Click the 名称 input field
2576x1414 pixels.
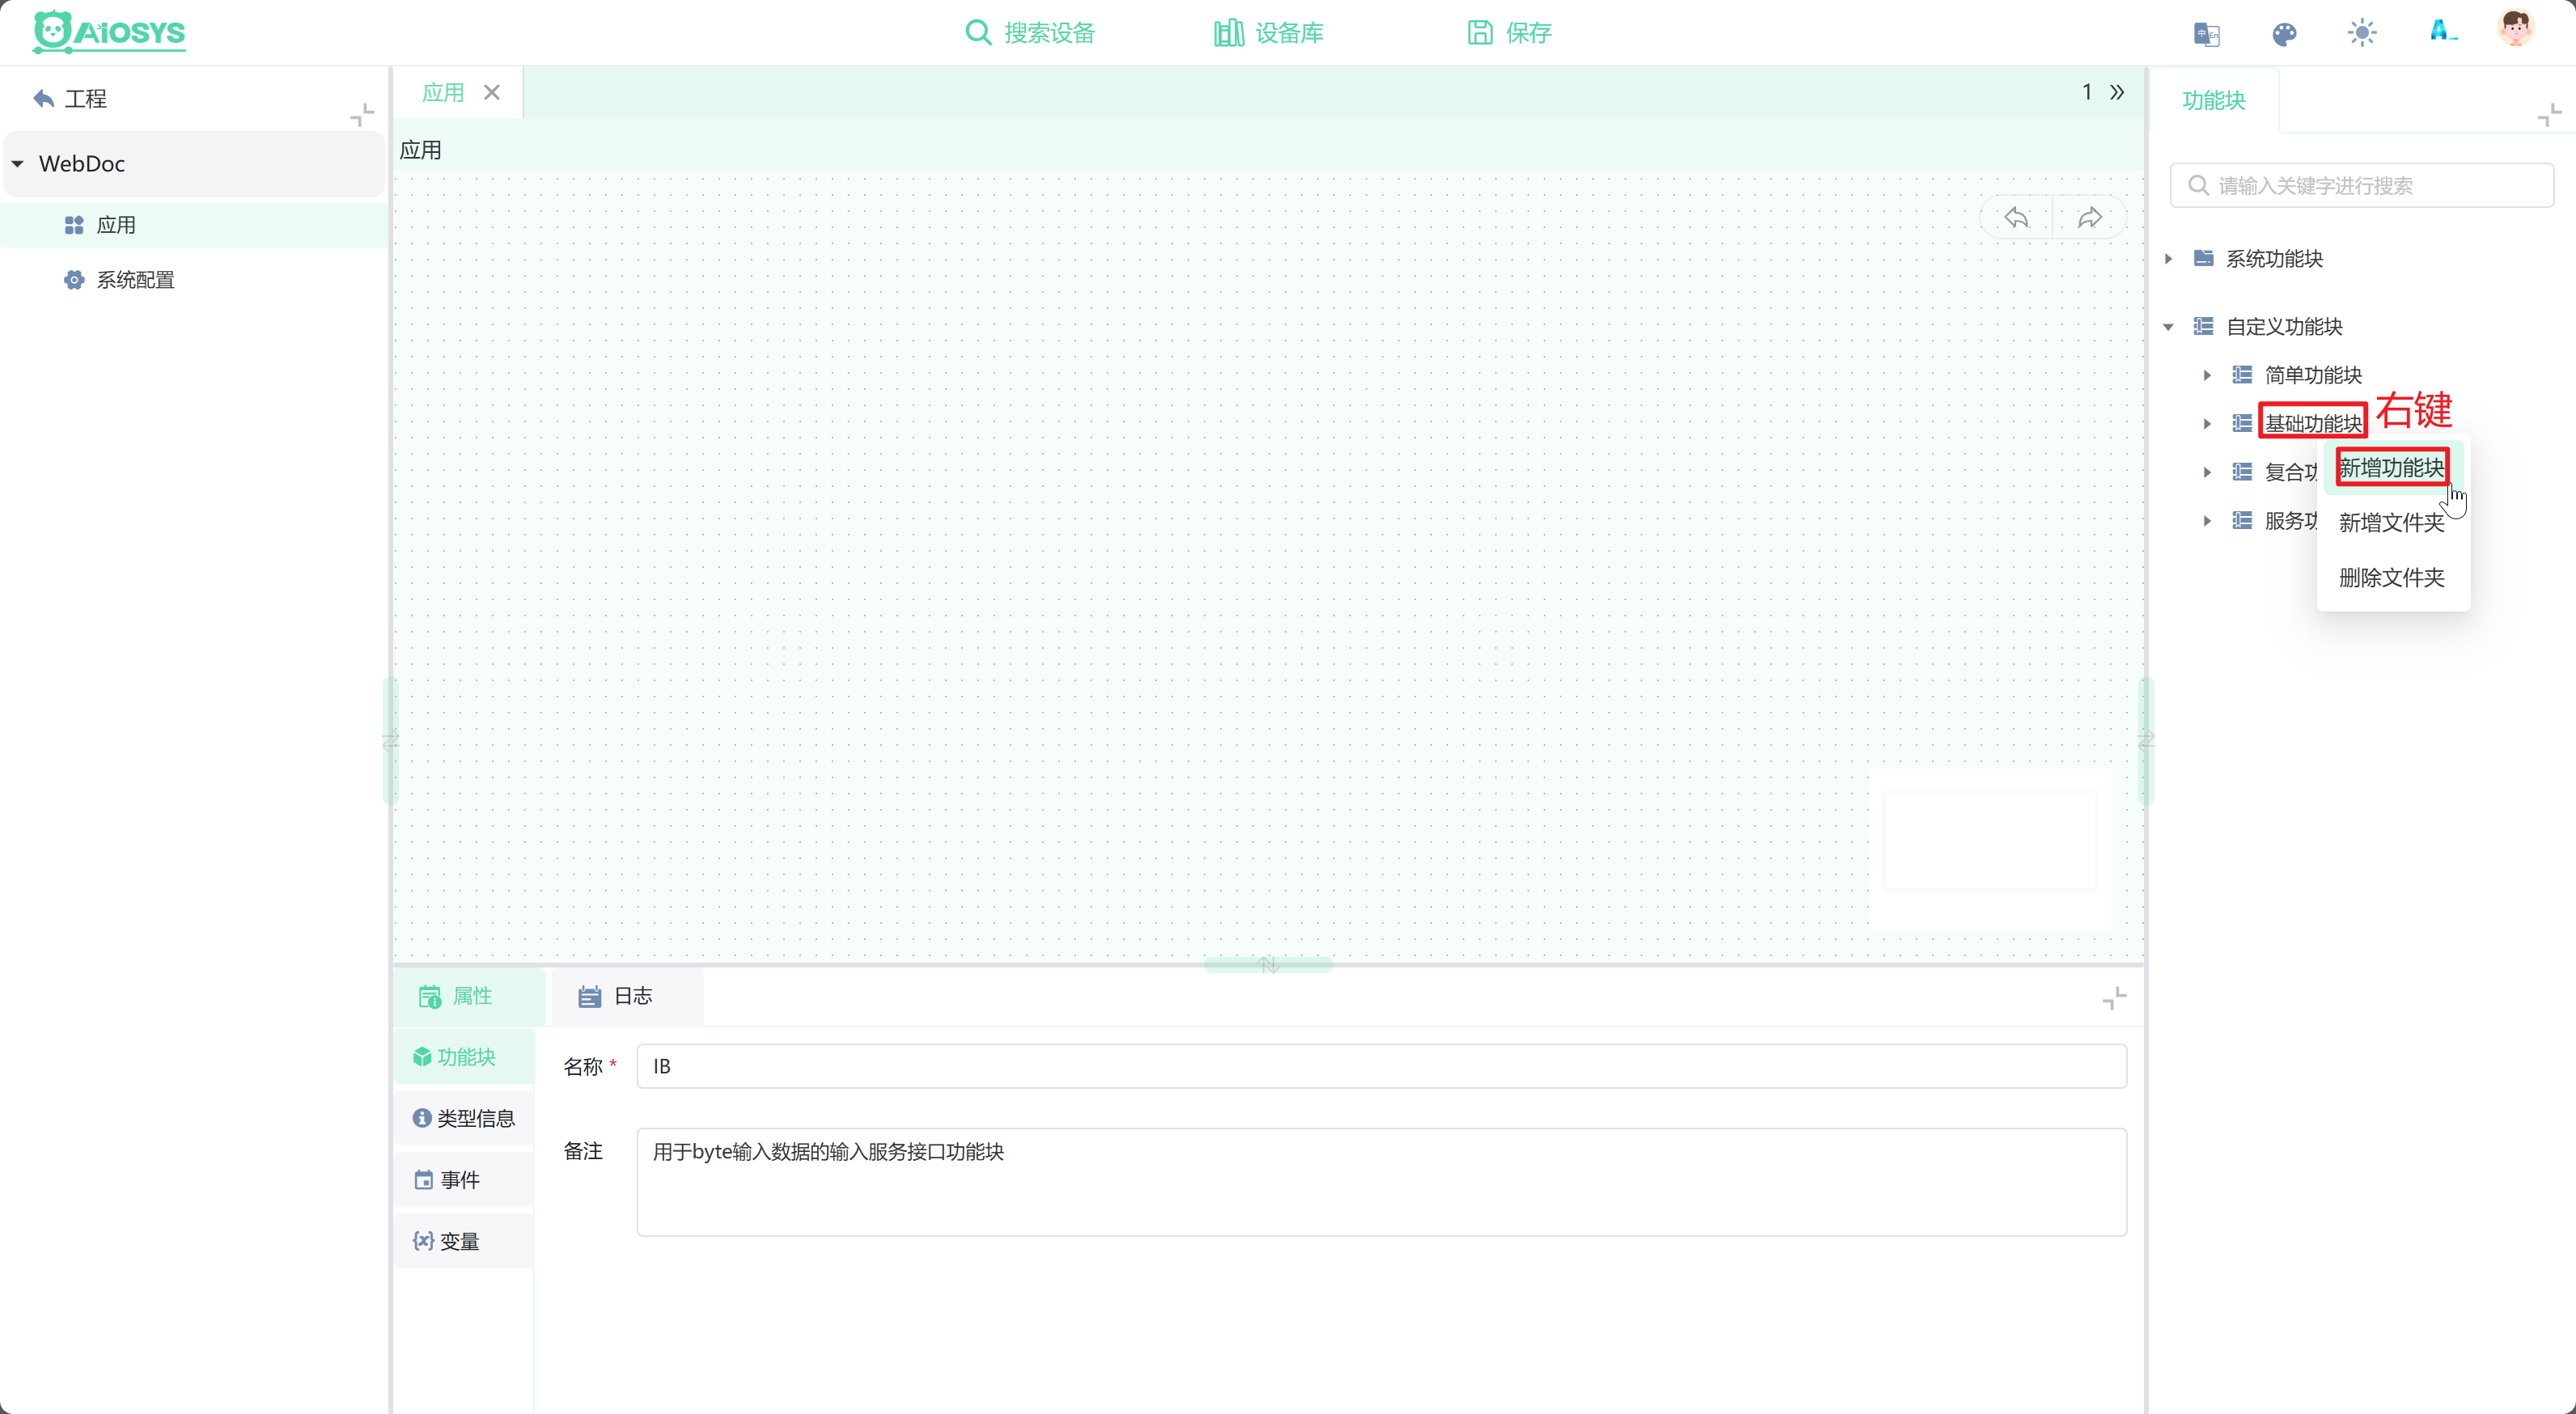pos(1381,1066)
